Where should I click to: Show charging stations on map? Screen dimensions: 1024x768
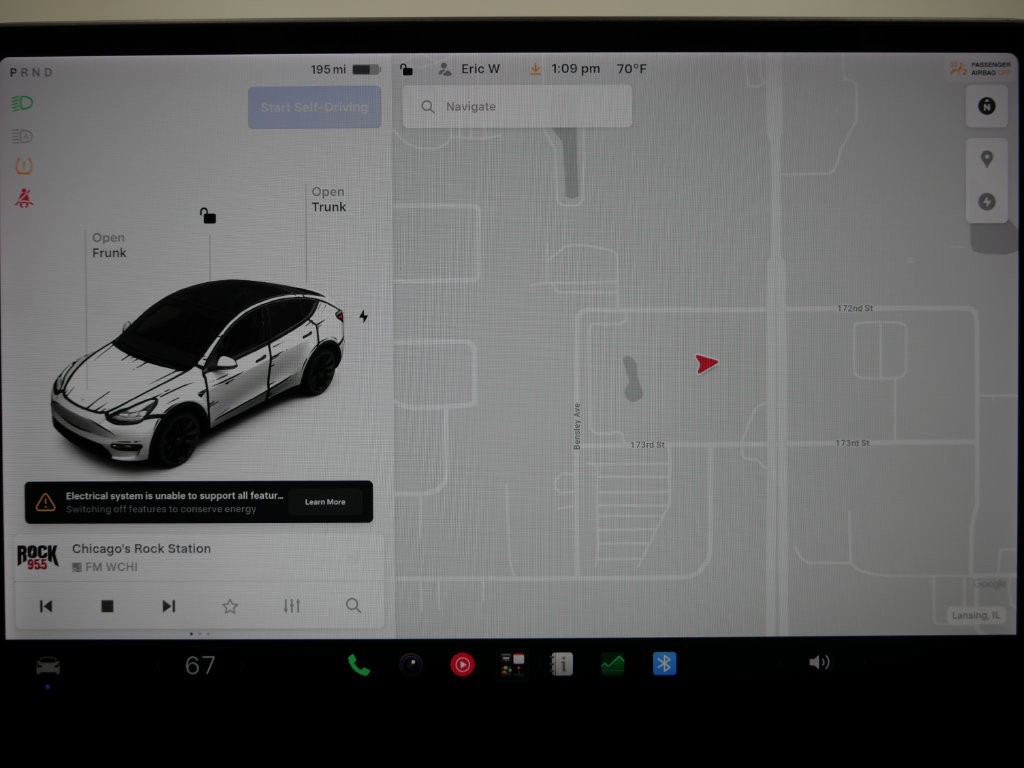[987, 202]
